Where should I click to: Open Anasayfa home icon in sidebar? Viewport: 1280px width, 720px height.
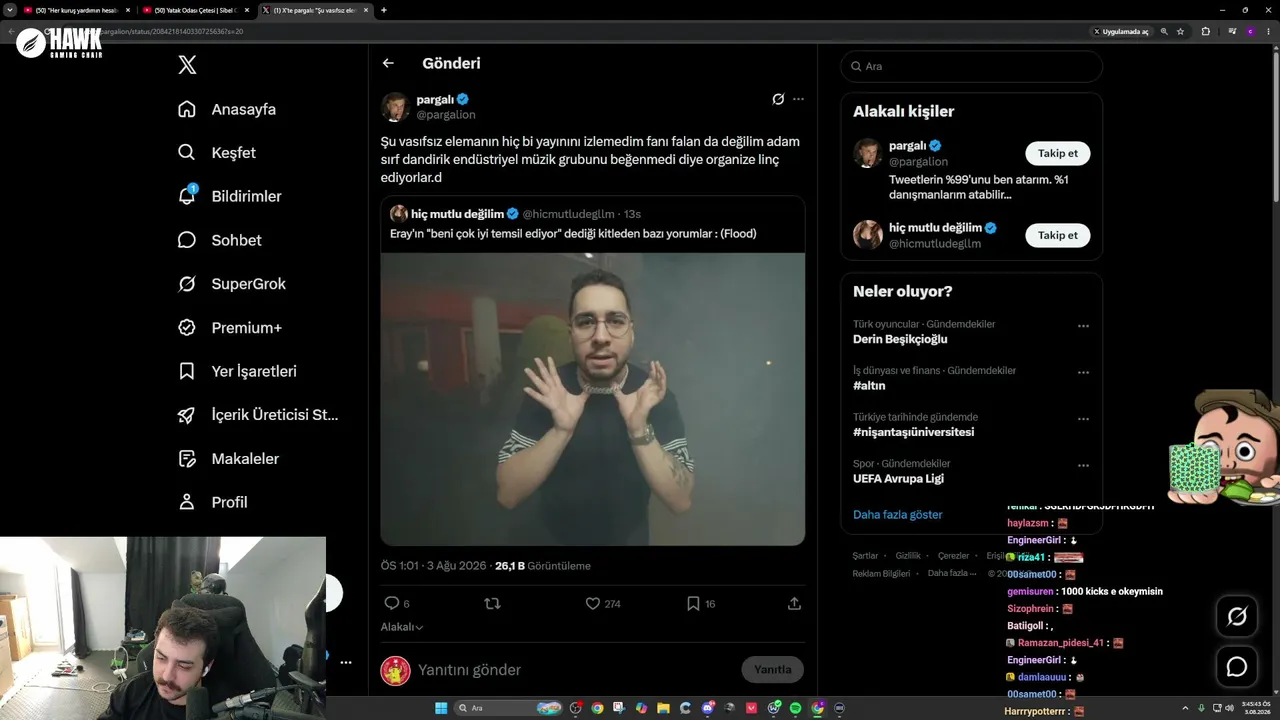click(187, 109)
